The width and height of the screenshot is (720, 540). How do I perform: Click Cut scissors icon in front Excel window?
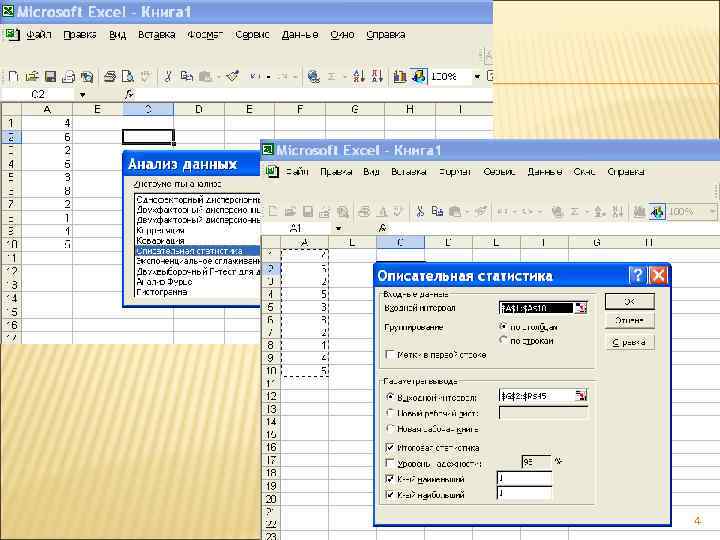pyautogui.click(x=420, y=211)
